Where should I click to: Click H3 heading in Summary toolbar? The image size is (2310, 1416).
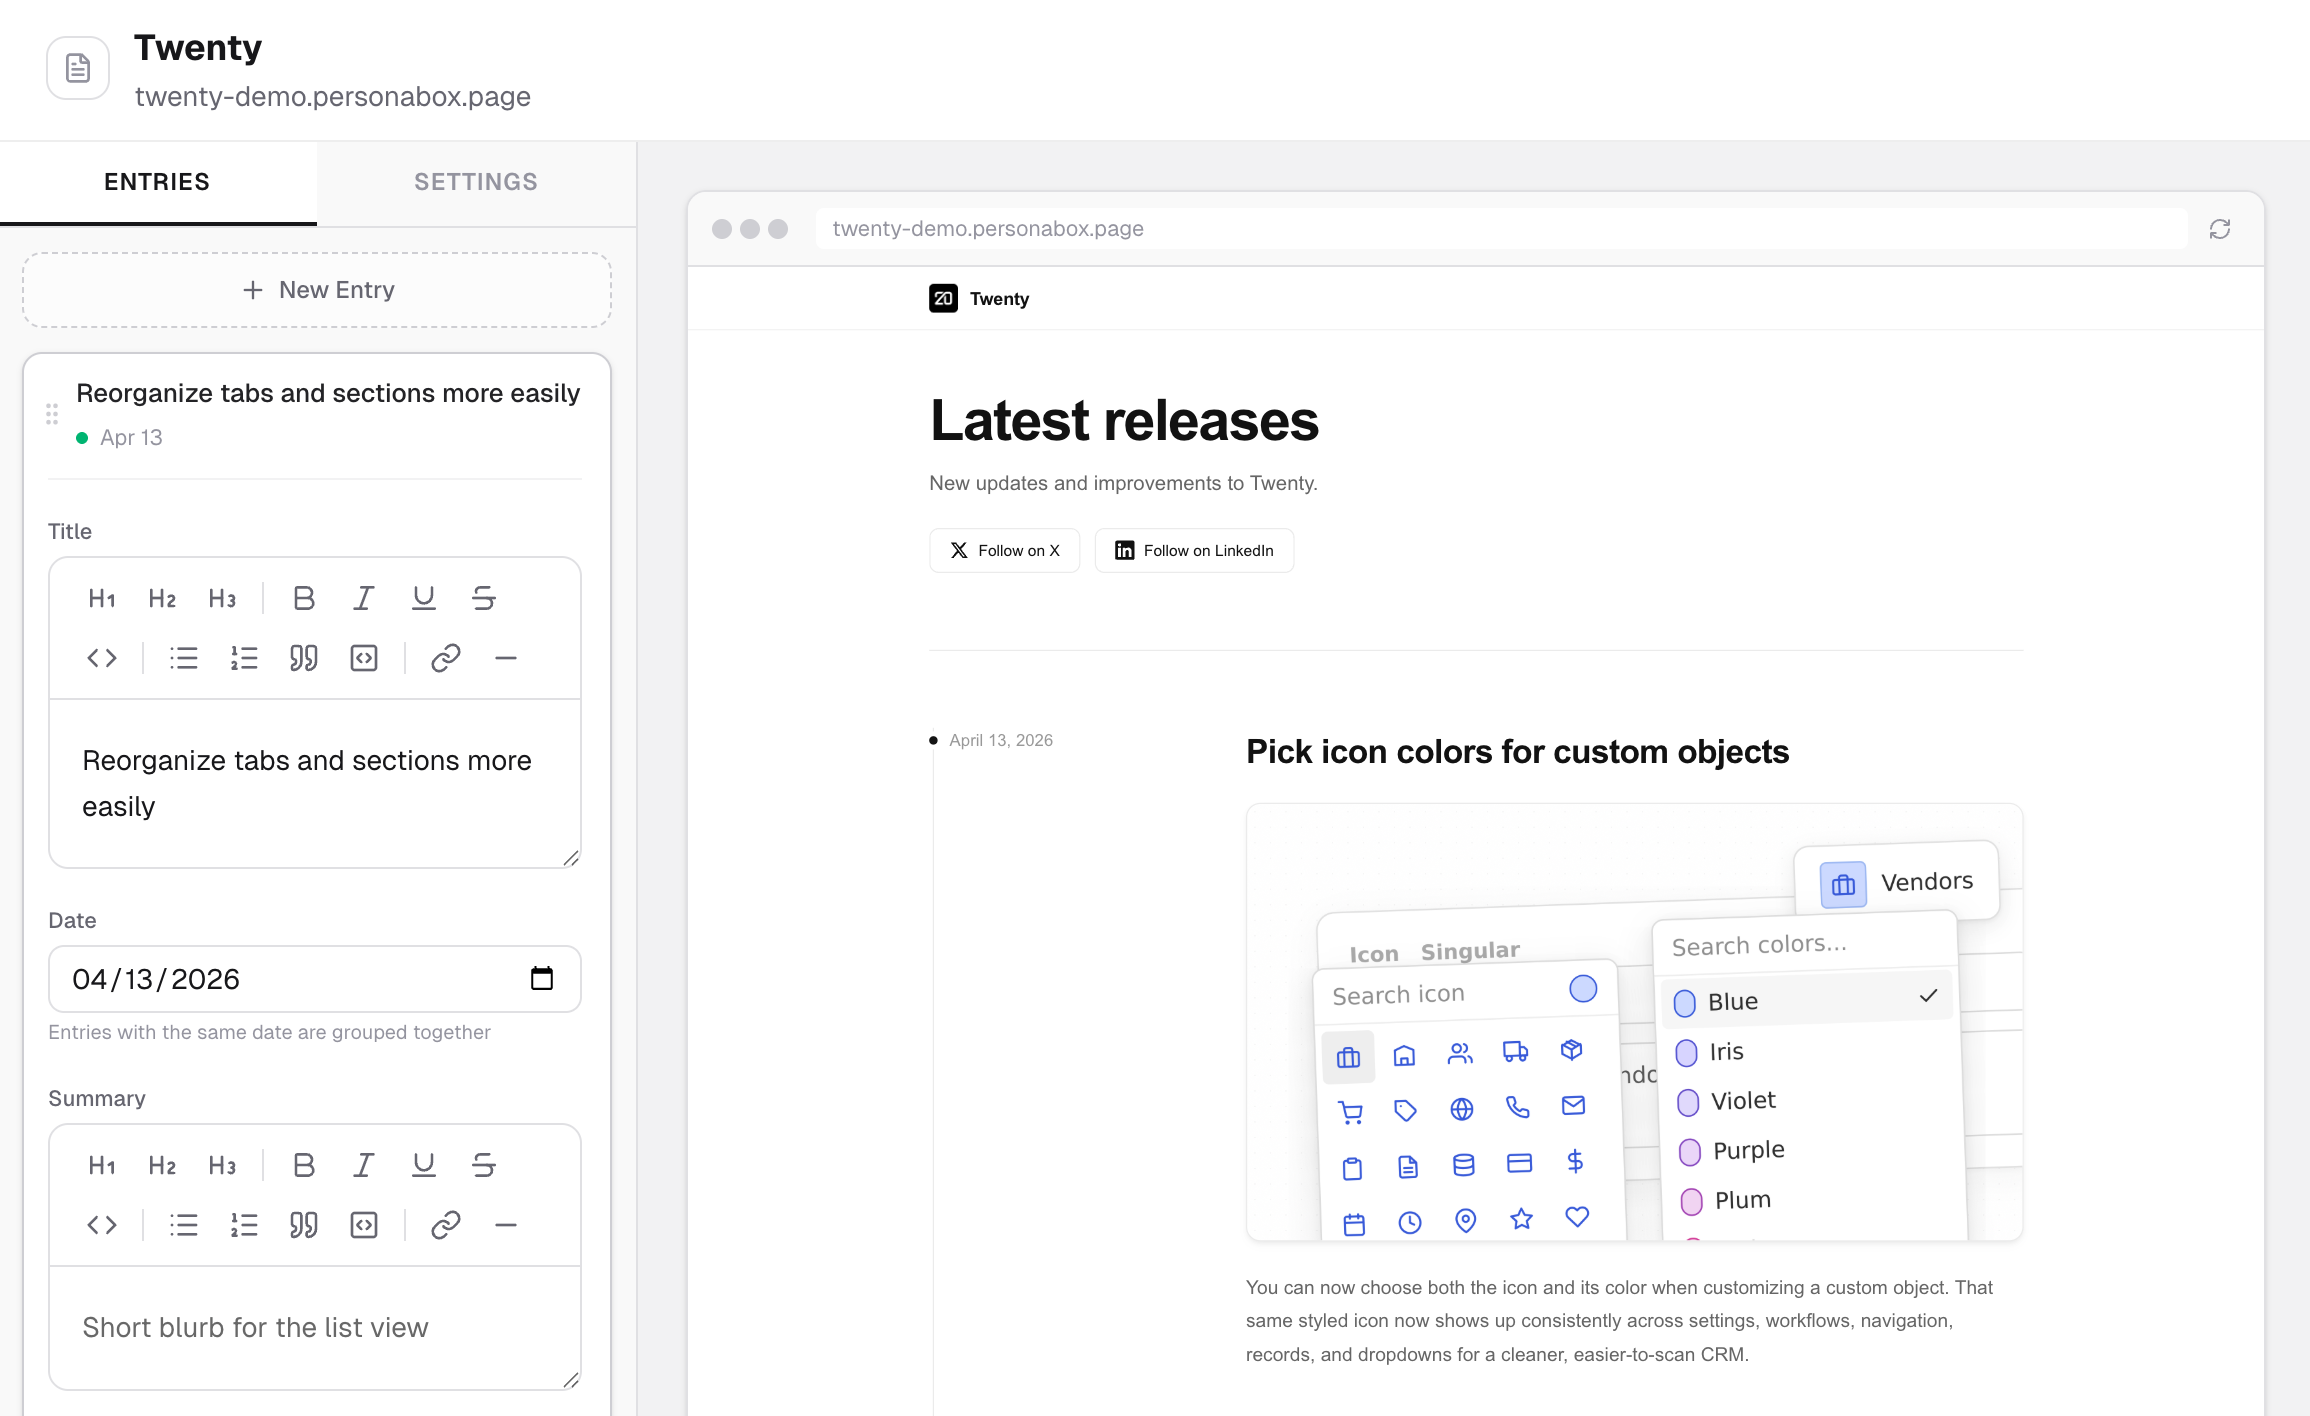[222, 1165]
